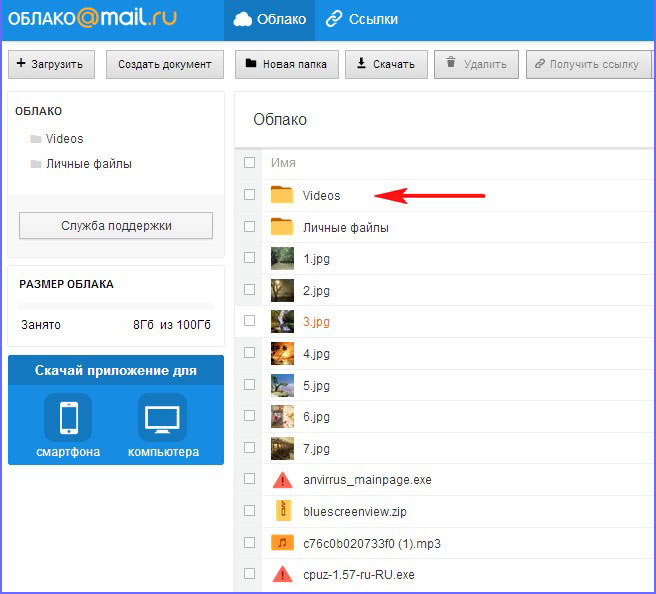Check the box for anvirrus_mainpage.exe

tap(249, 479)
